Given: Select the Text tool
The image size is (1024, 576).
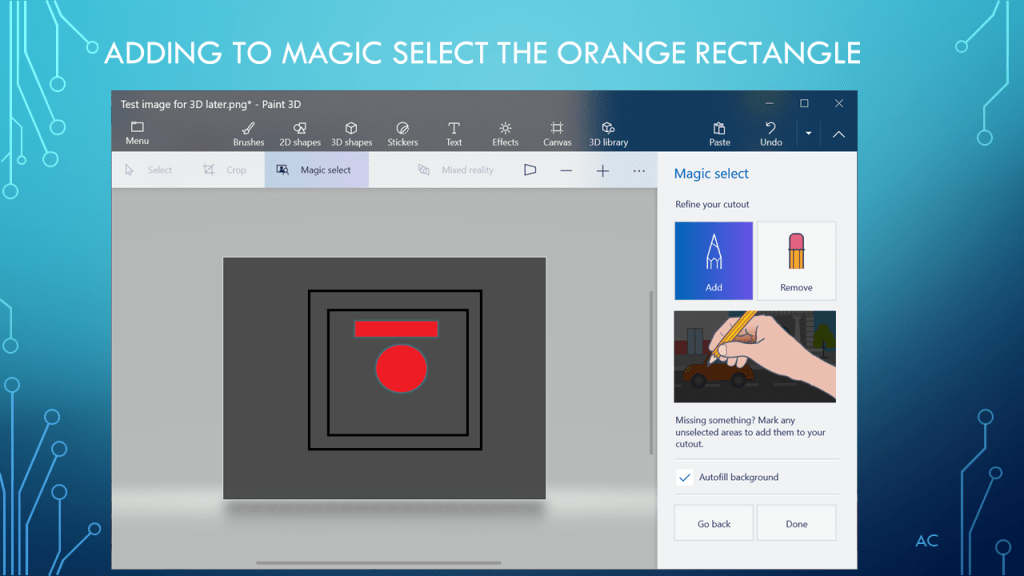Looking at the screenshot, I should point(454,133).
